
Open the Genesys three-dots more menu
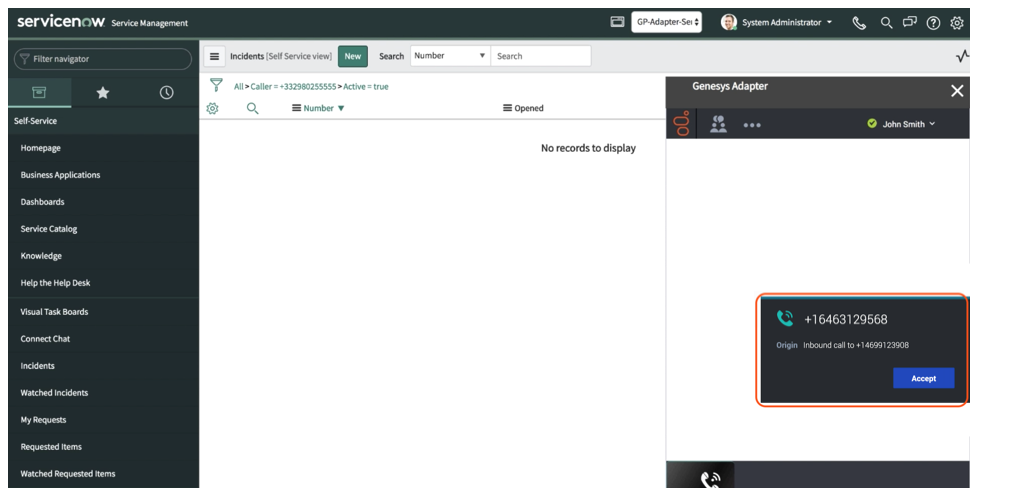click(x=752, y=125)
